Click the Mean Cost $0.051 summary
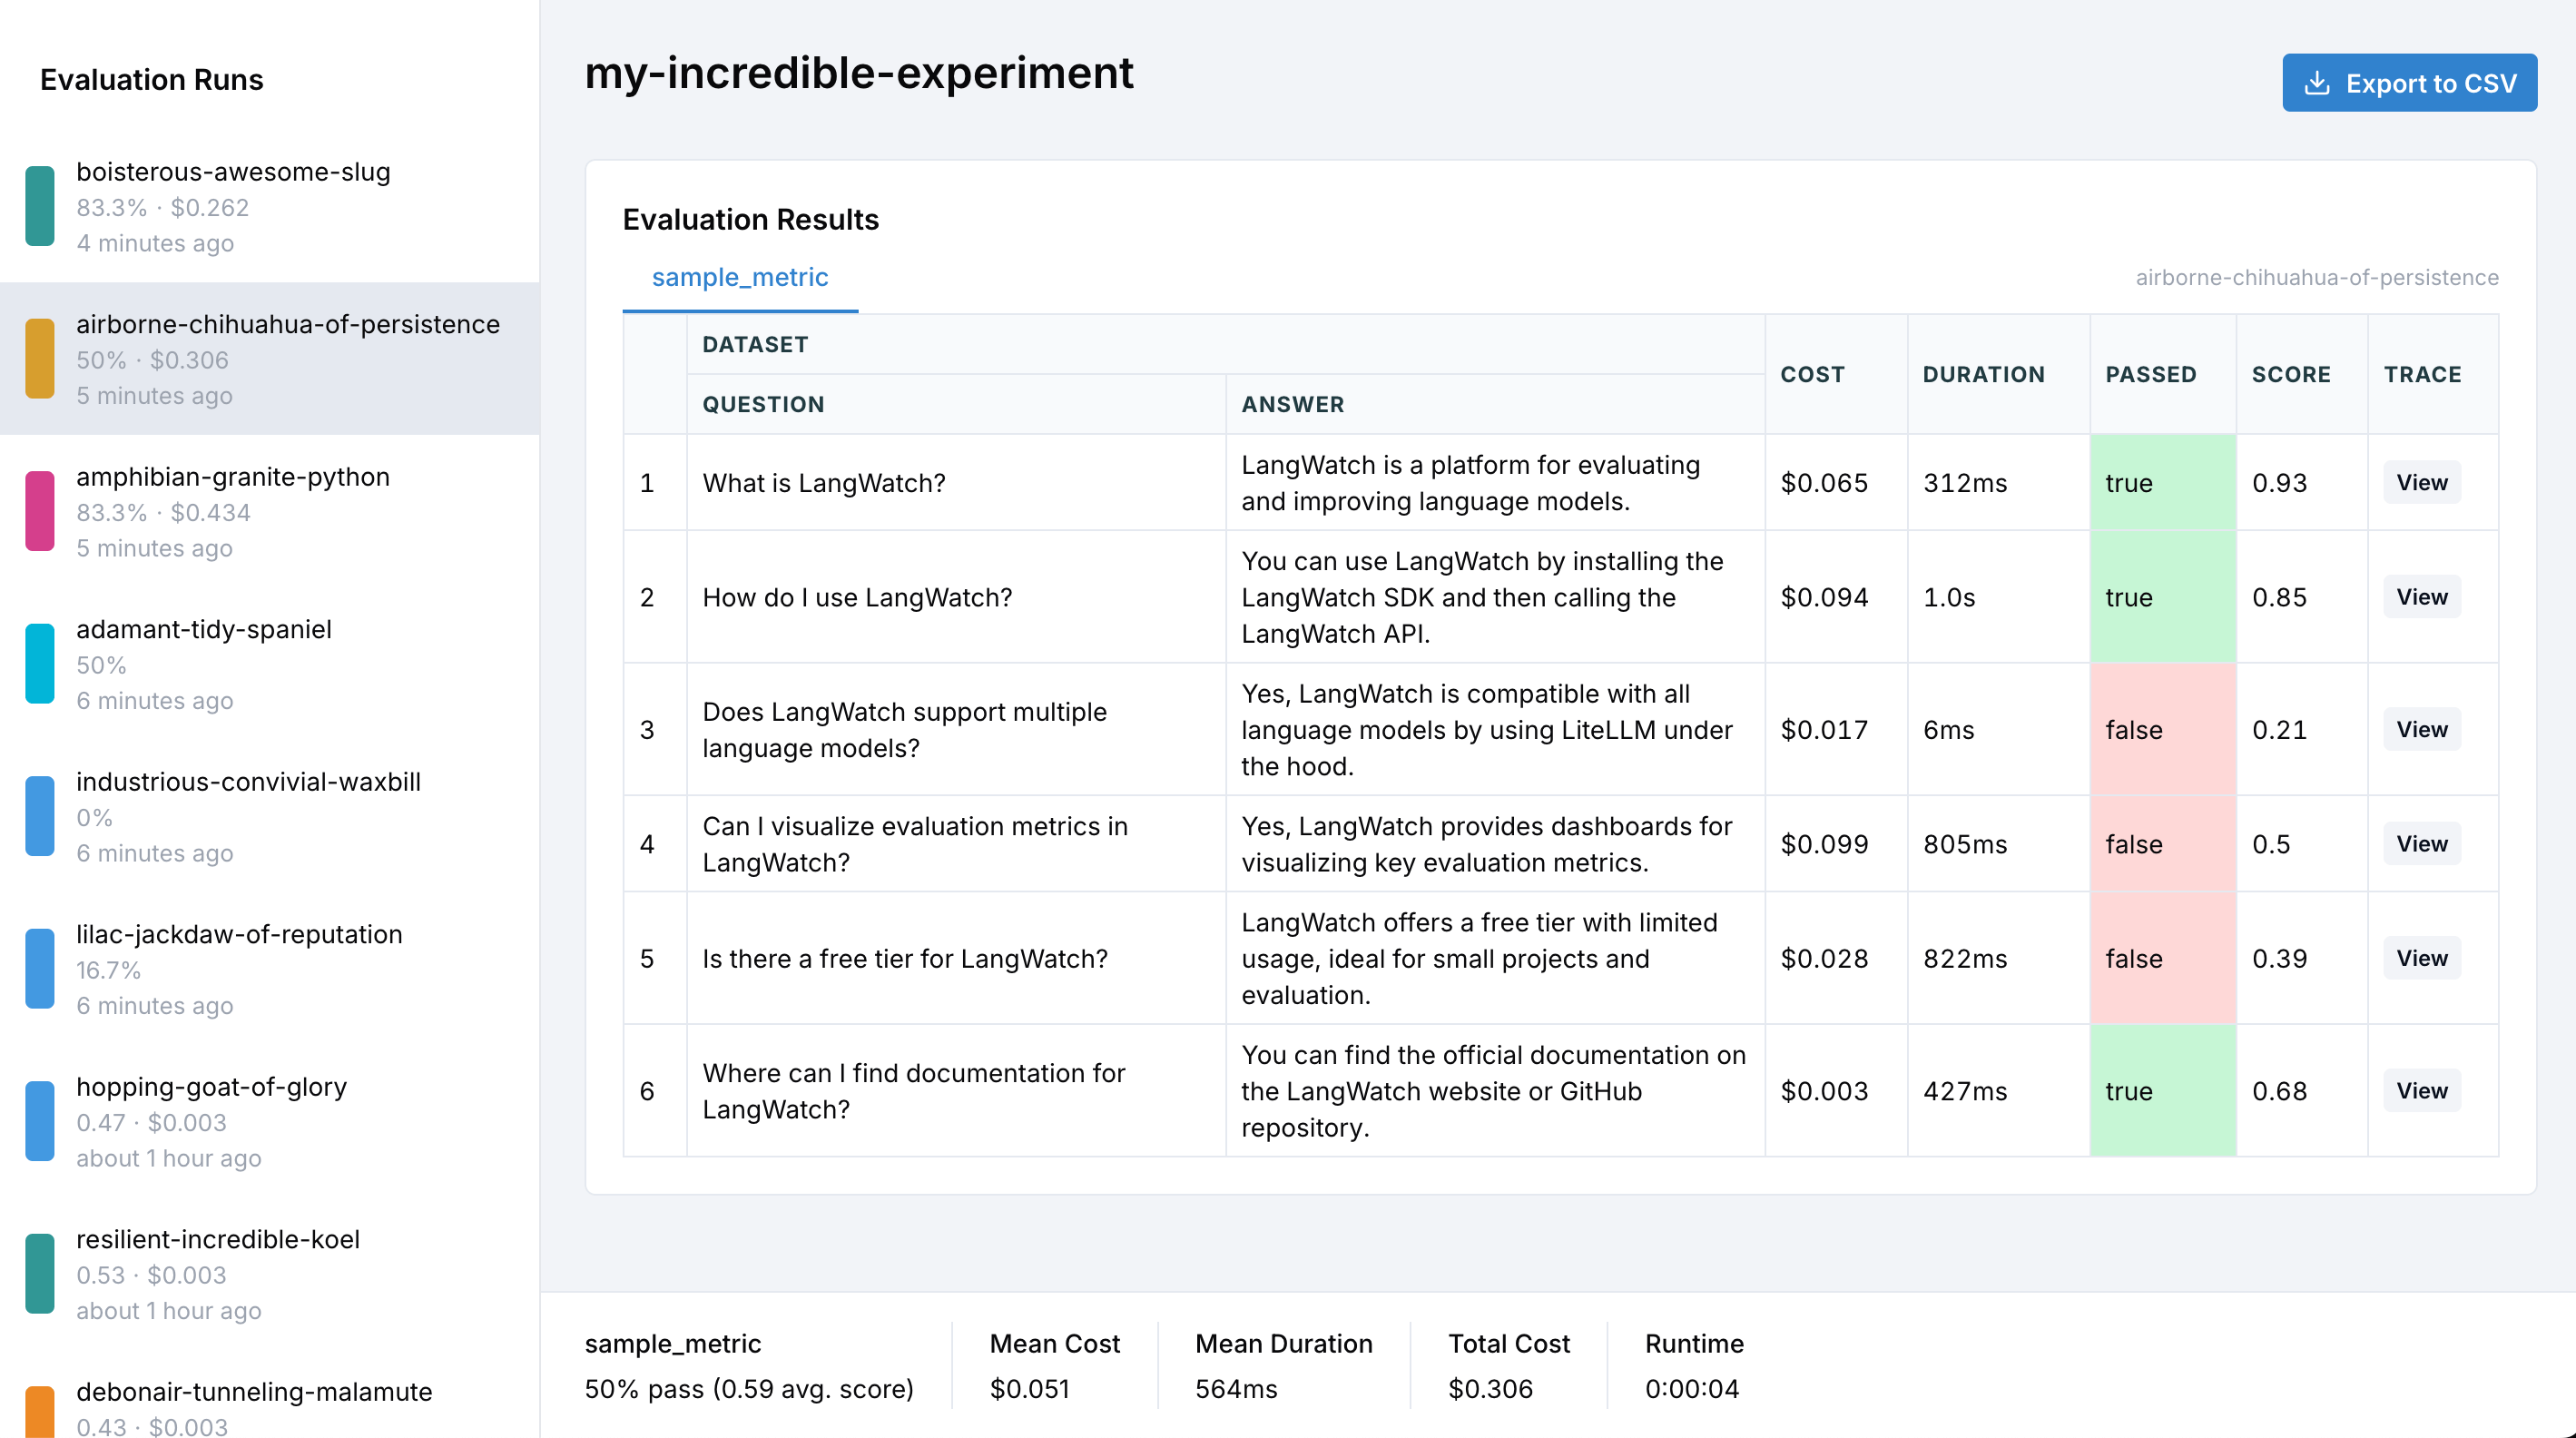The height and width of the screenshot is (1438, 2576). (x=1054, y=1366)
